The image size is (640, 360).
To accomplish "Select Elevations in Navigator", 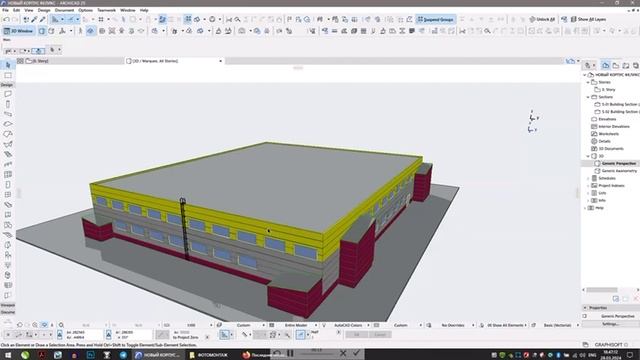I will pyautogui.click(x=607, y=119).
